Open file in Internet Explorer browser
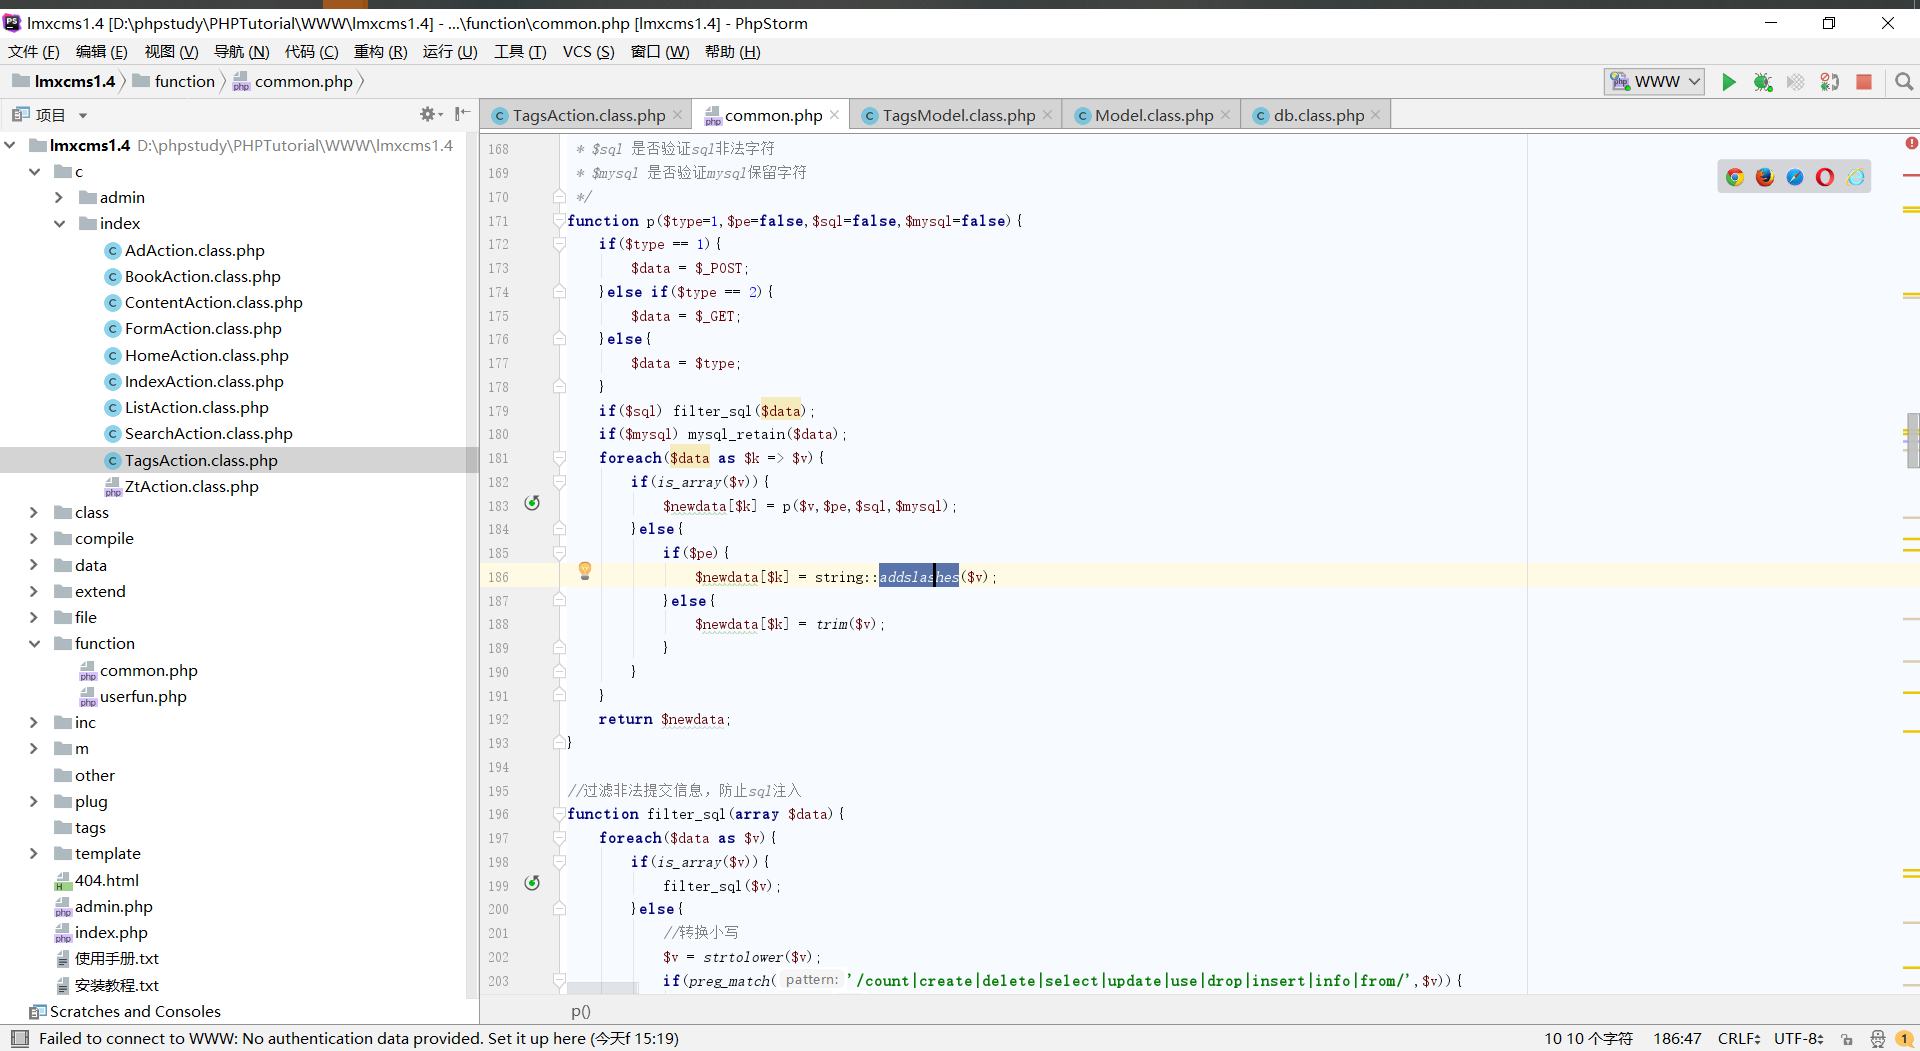The image size is (1920, 1051). point(1856,177)
